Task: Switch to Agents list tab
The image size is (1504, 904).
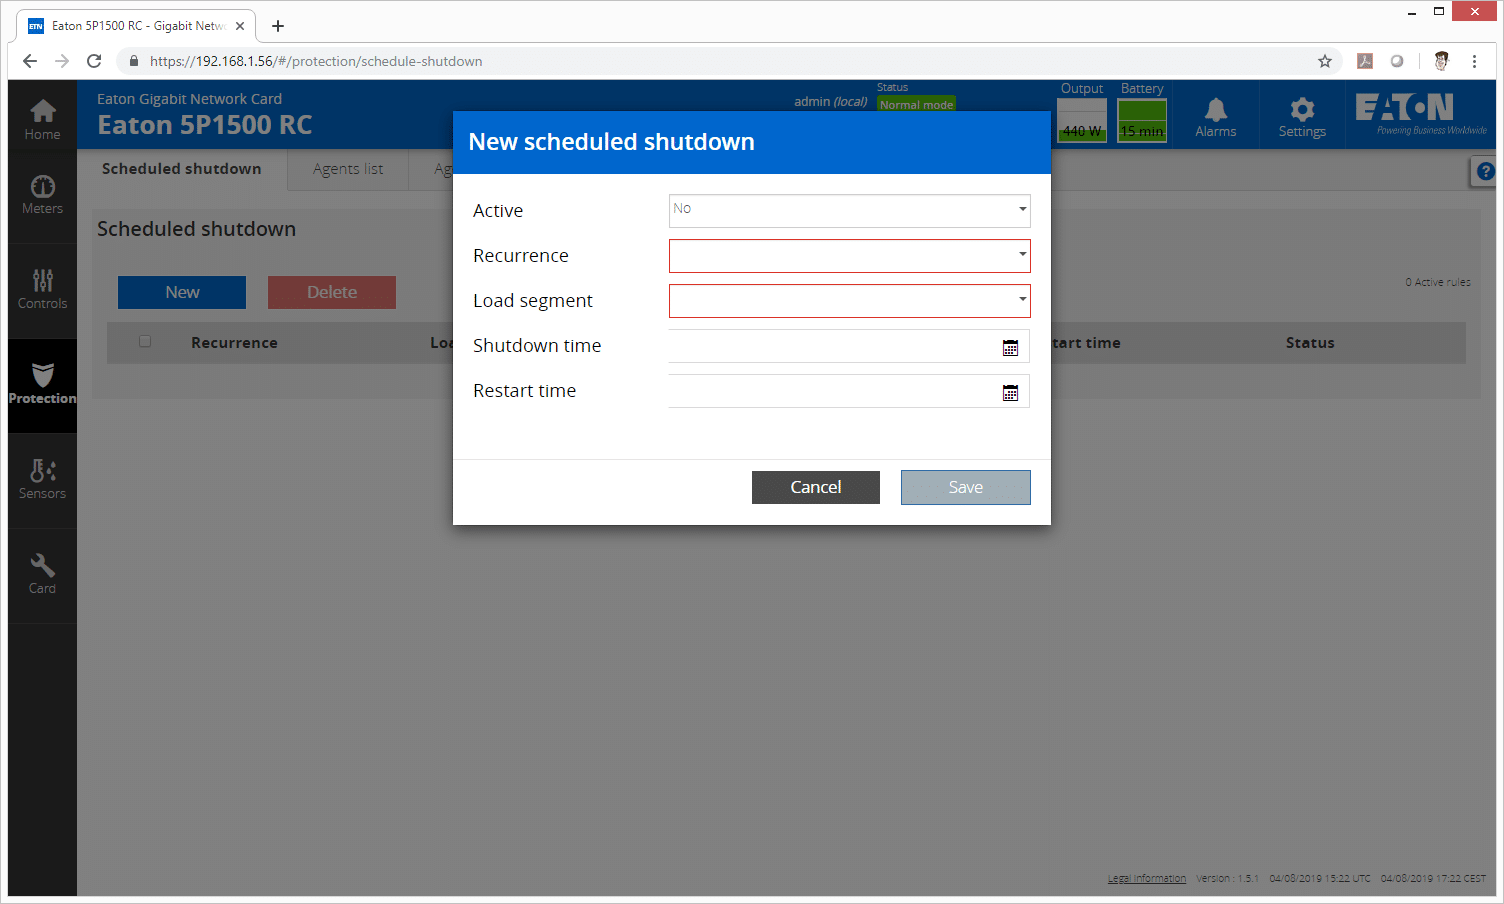Action: tap(348, 169)
